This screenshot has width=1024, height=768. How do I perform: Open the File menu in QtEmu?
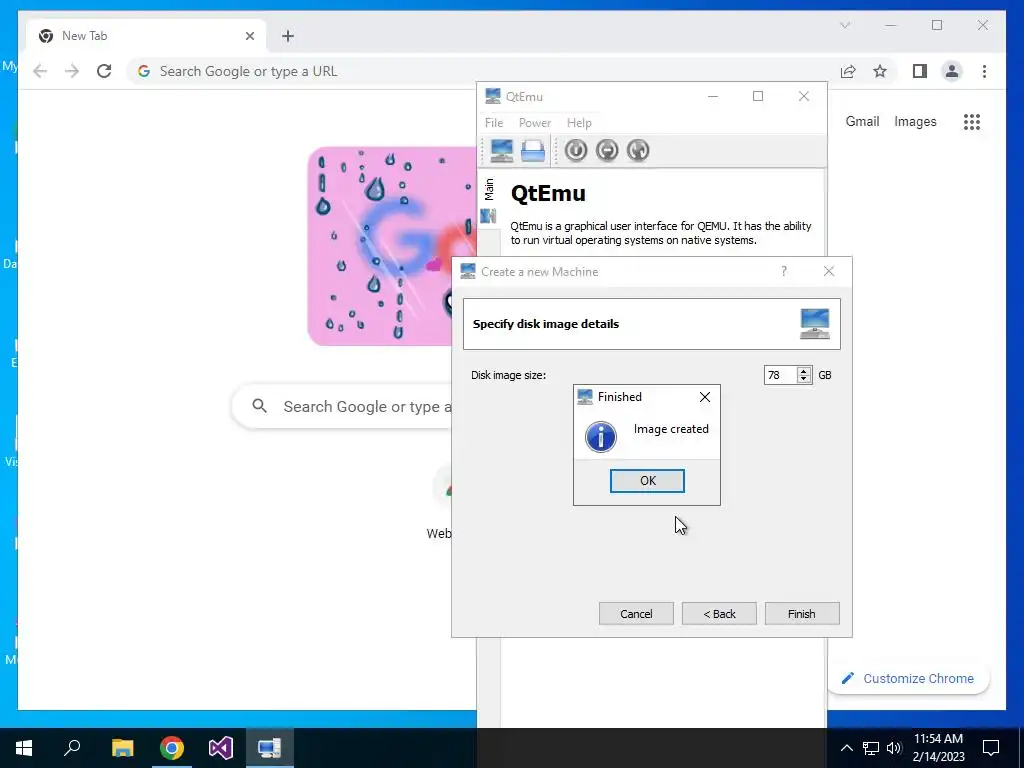[494, 123]
